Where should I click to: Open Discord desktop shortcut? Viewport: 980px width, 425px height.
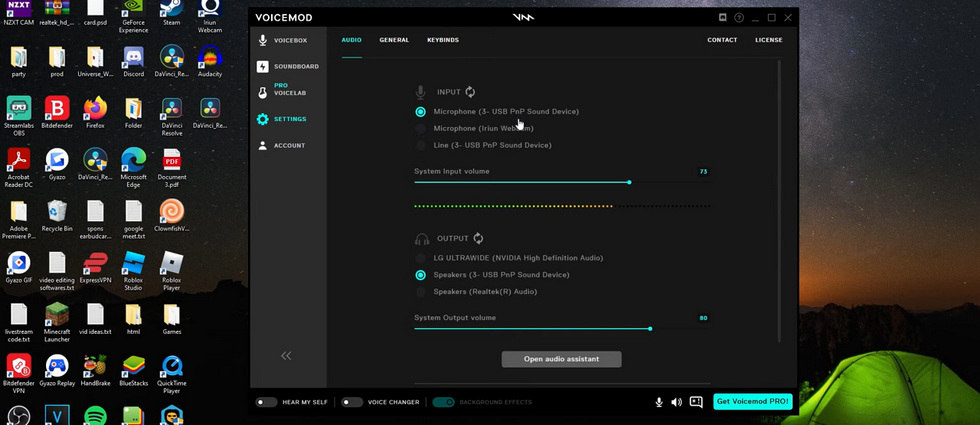[133, 61]
